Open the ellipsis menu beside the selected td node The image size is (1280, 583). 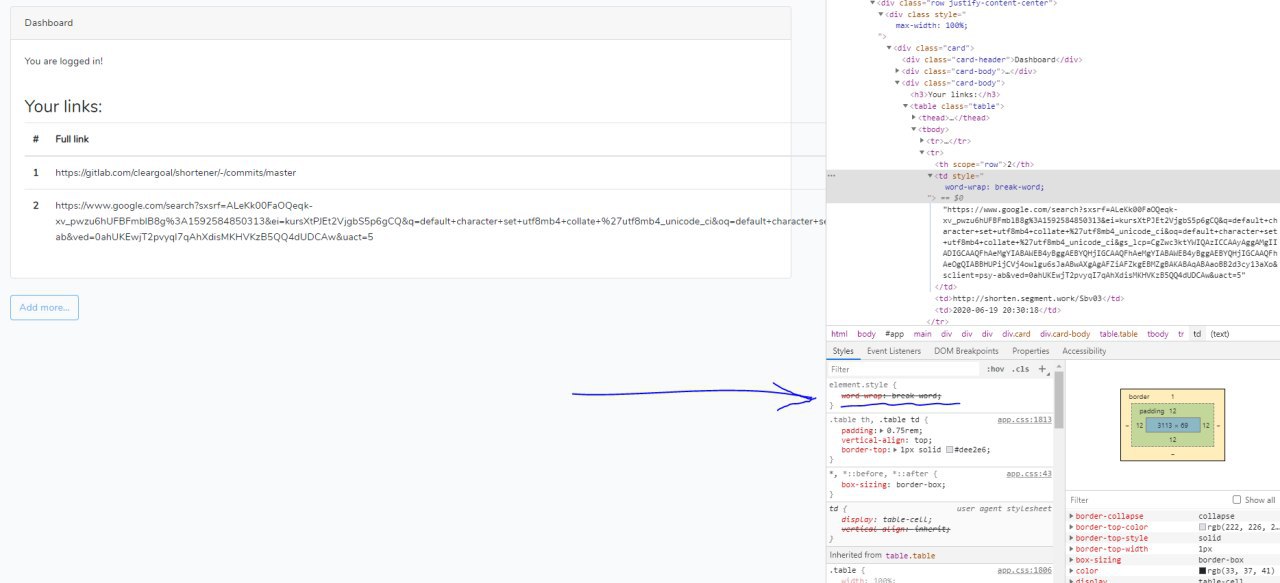[x=831, y=175]
